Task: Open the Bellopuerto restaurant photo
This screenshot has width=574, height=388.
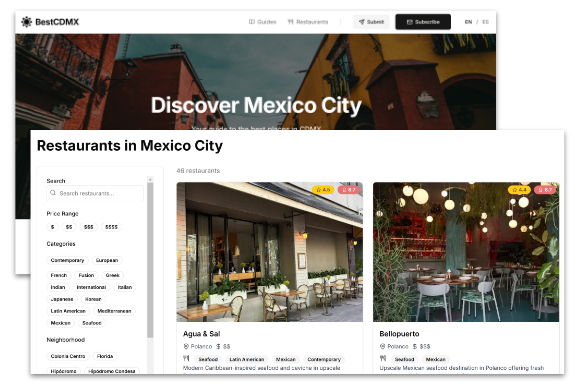Action: pos(466,252)
